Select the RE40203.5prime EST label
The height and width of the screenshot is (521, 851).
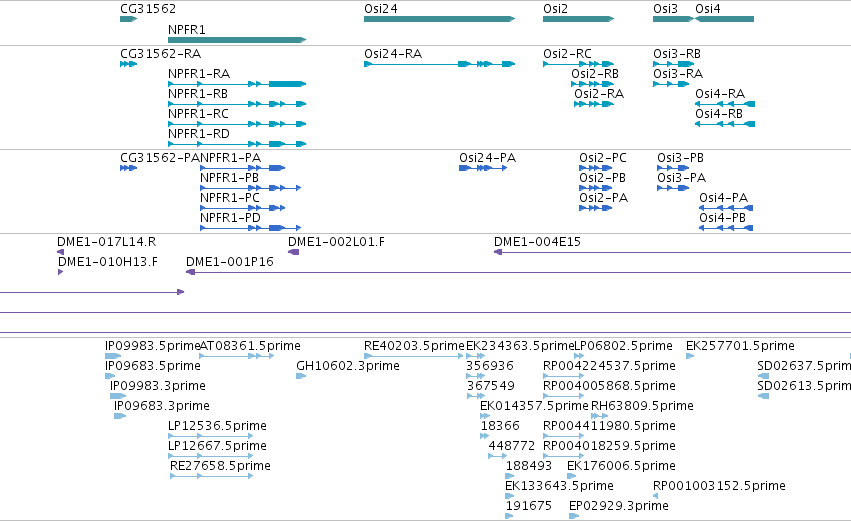[415, 346]
